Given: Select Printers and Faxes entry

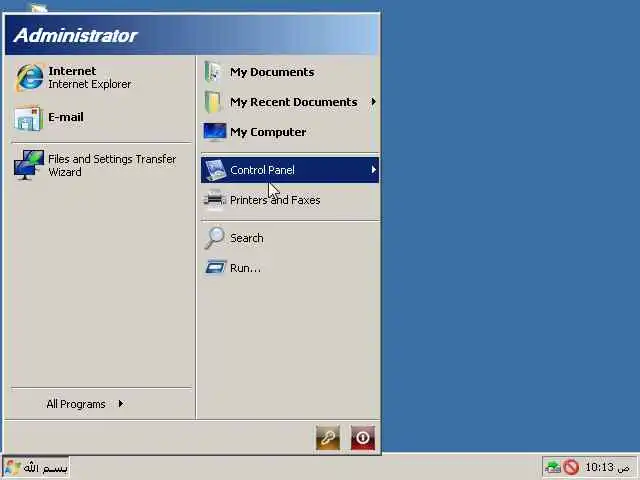Looking at the screenshot, I should [290, 200].
